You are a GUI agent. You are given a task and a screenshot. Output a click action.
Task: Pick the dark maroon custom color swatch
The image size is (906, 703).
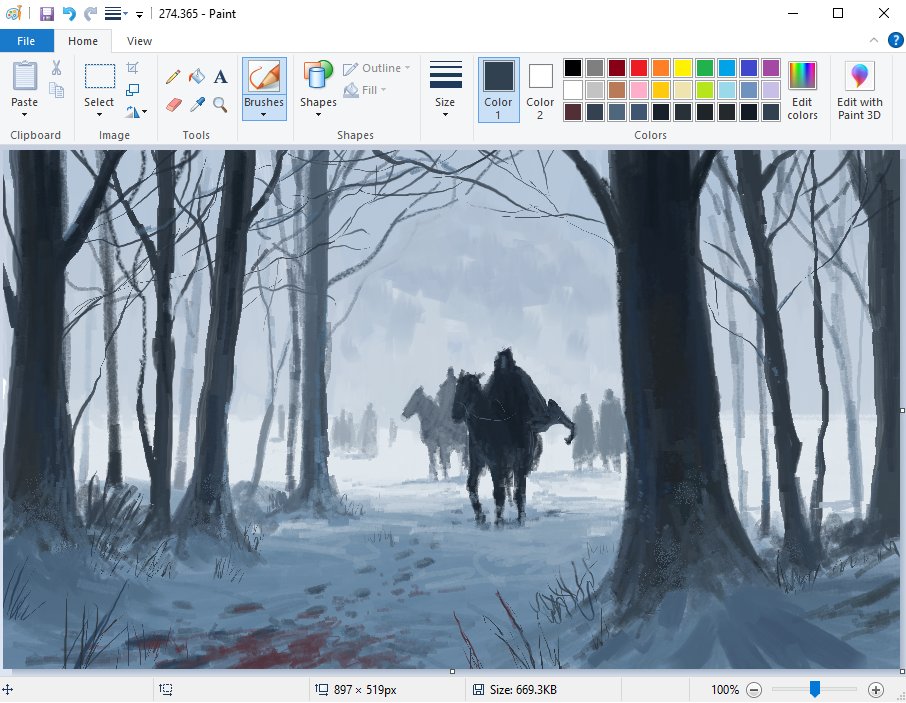coord(573,111)
